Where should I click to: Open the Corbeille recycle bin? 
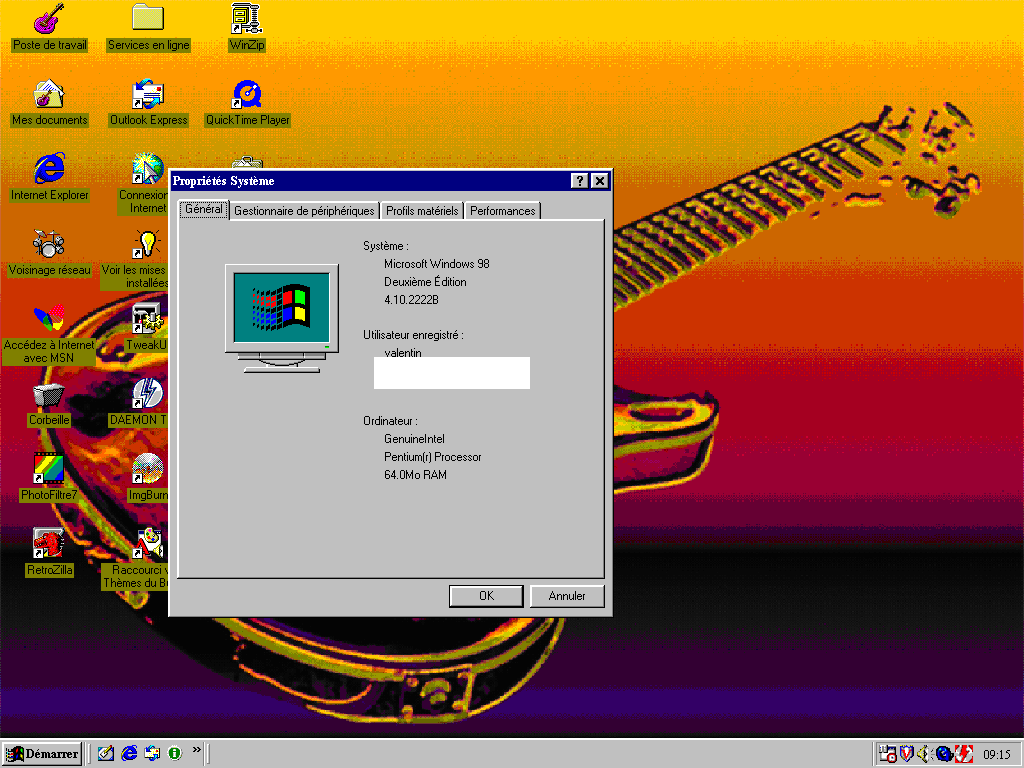49,396
